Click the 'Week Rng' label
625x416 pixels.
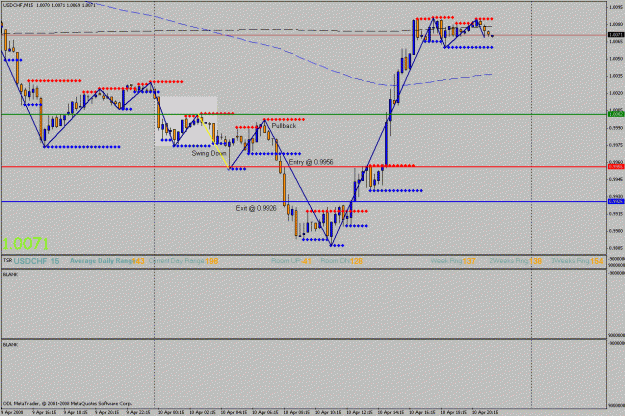(x=446, y=261)
